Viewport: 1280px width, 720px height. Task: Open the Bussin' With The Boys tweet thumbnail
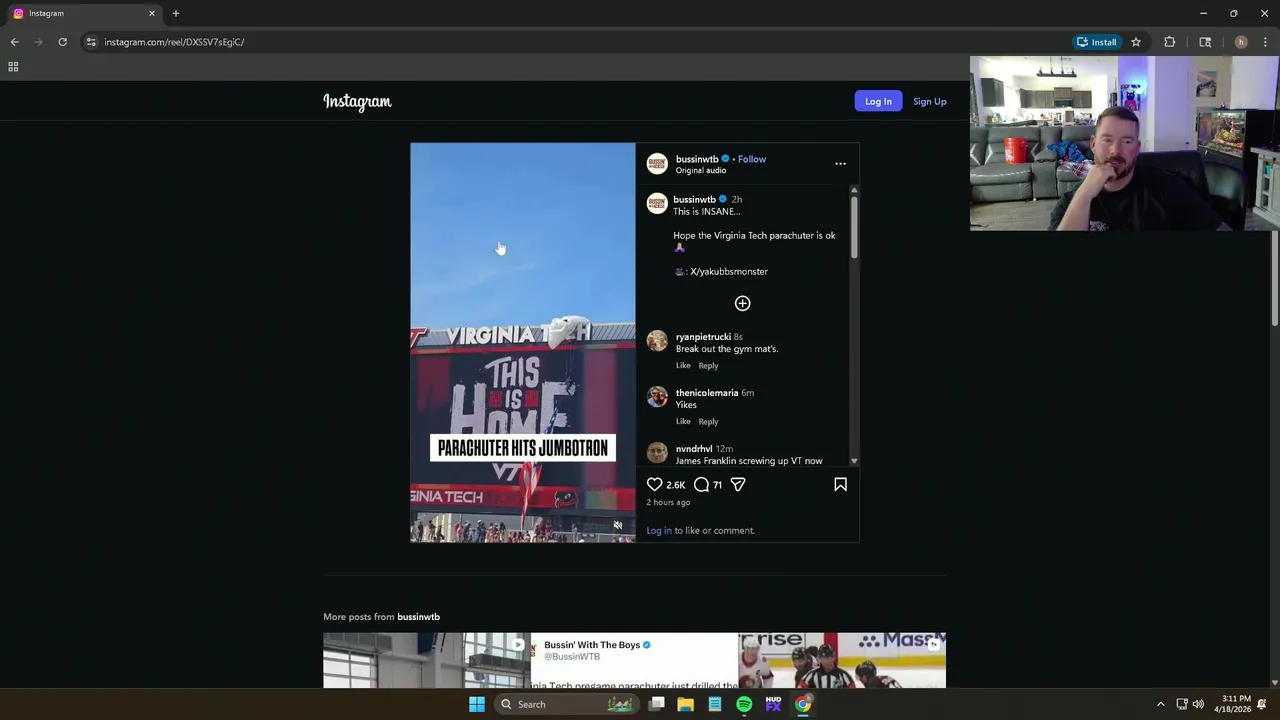point(634,661)
